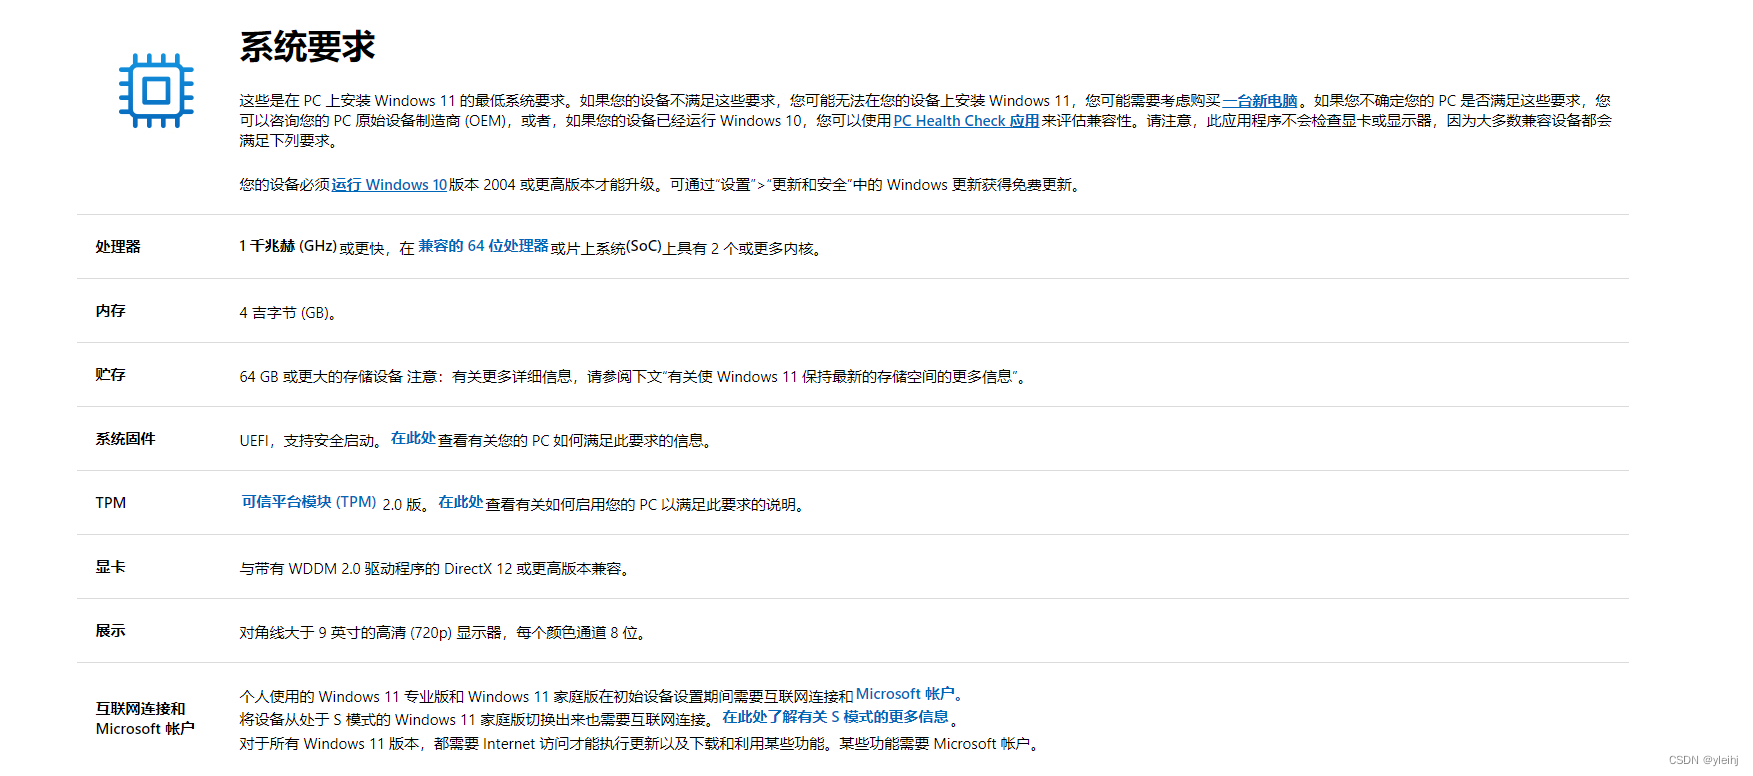The image size is (1753, 776).
Task: Follow the 运行 Windows 10 link
Action: 390,185
